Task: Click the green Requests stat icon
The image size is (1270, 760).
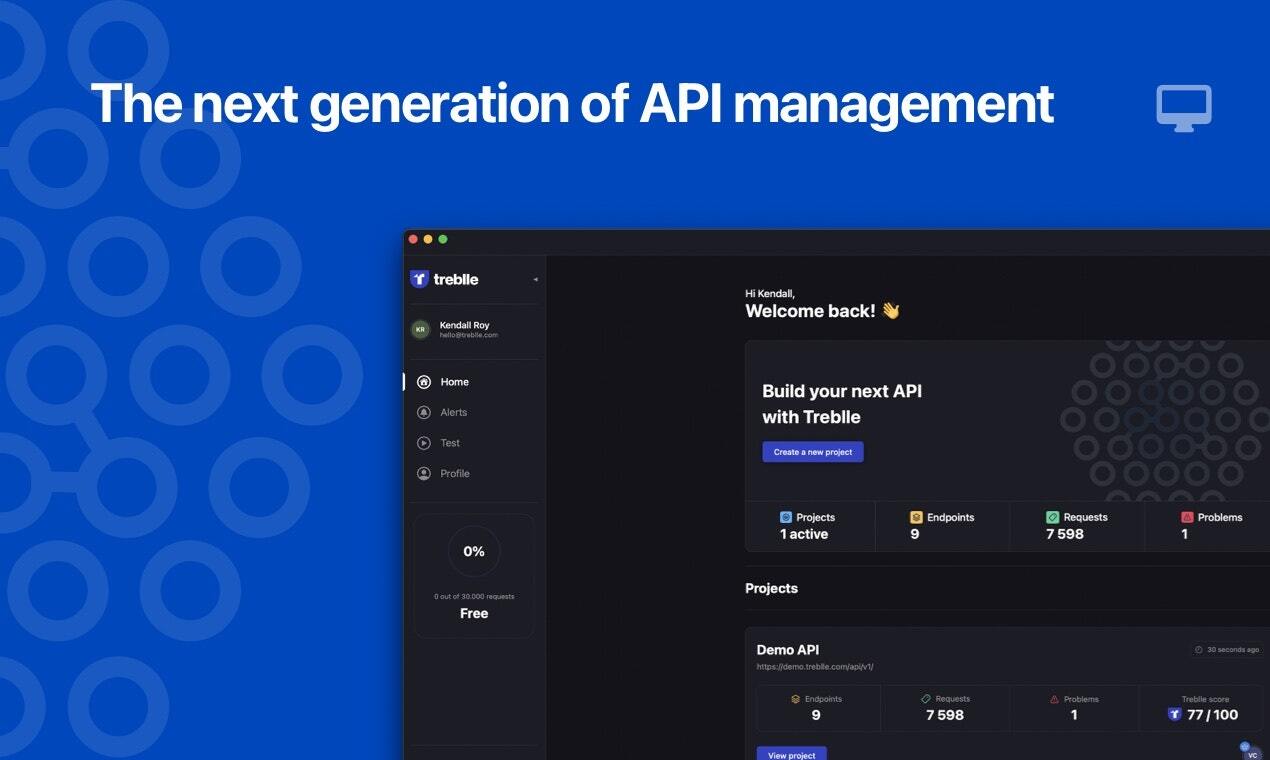Action: [1052, 517]
